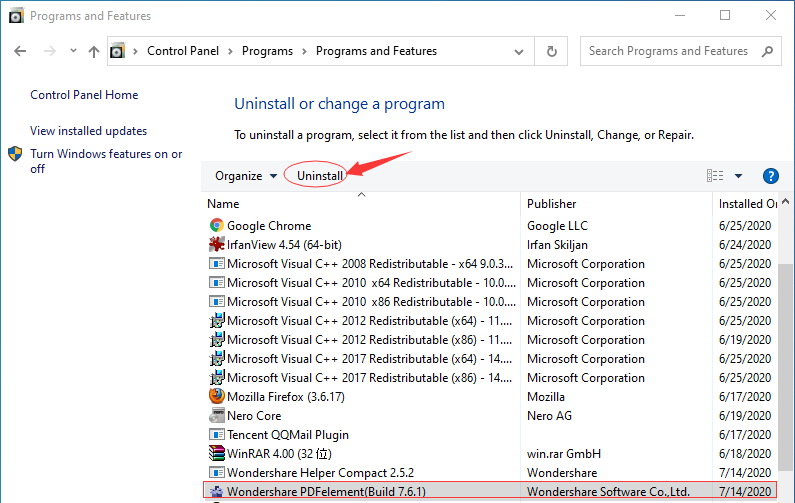795x503 pixels.
Task: Click Visual C++ 2012 (x64) installer icon
Action: click(x=216, y=320)
